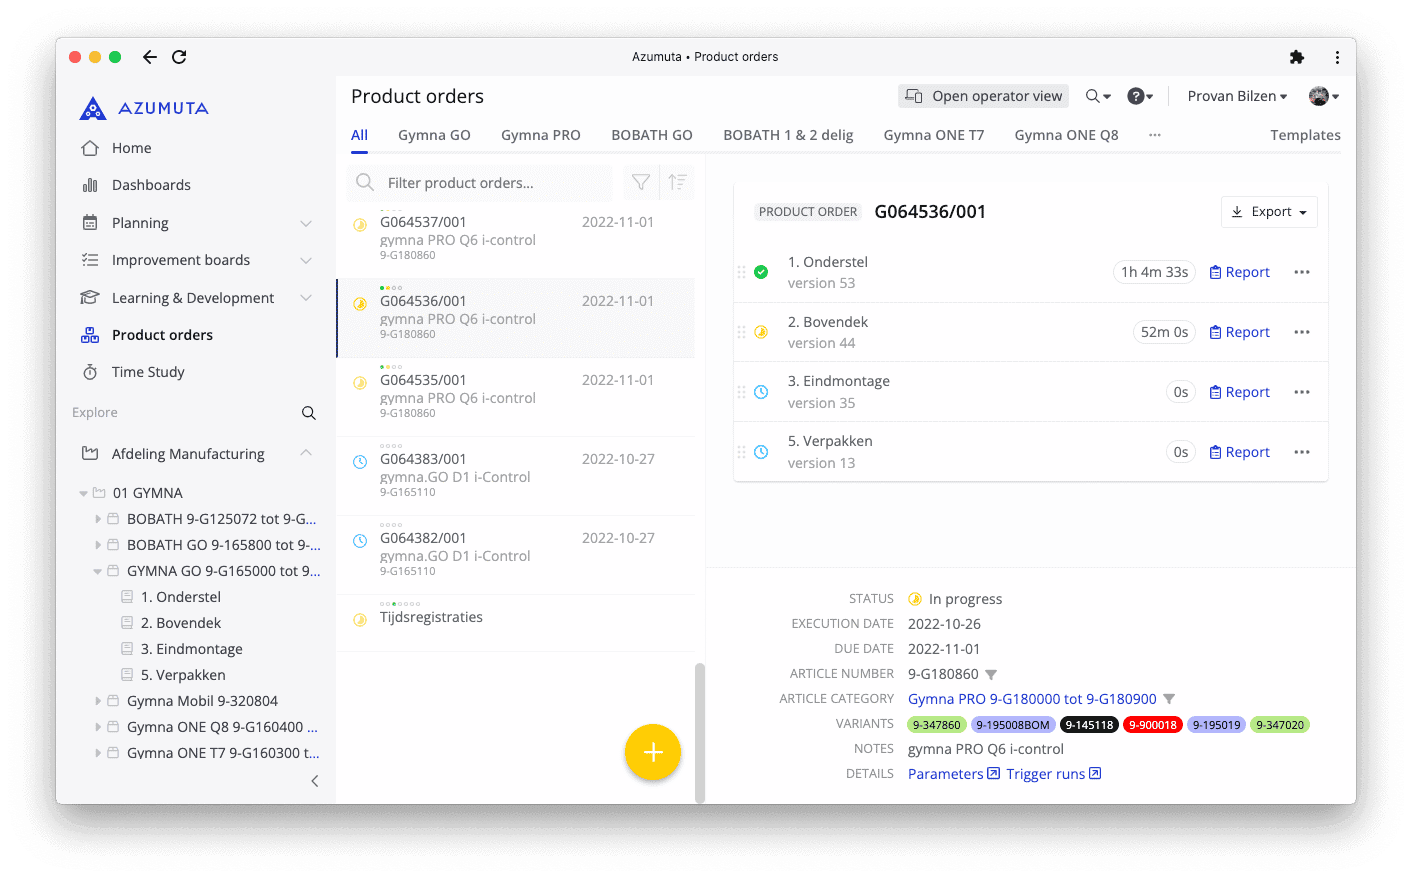Open the Templates tab
This screenshot has width=1412, height=878.
(1305, 134)
